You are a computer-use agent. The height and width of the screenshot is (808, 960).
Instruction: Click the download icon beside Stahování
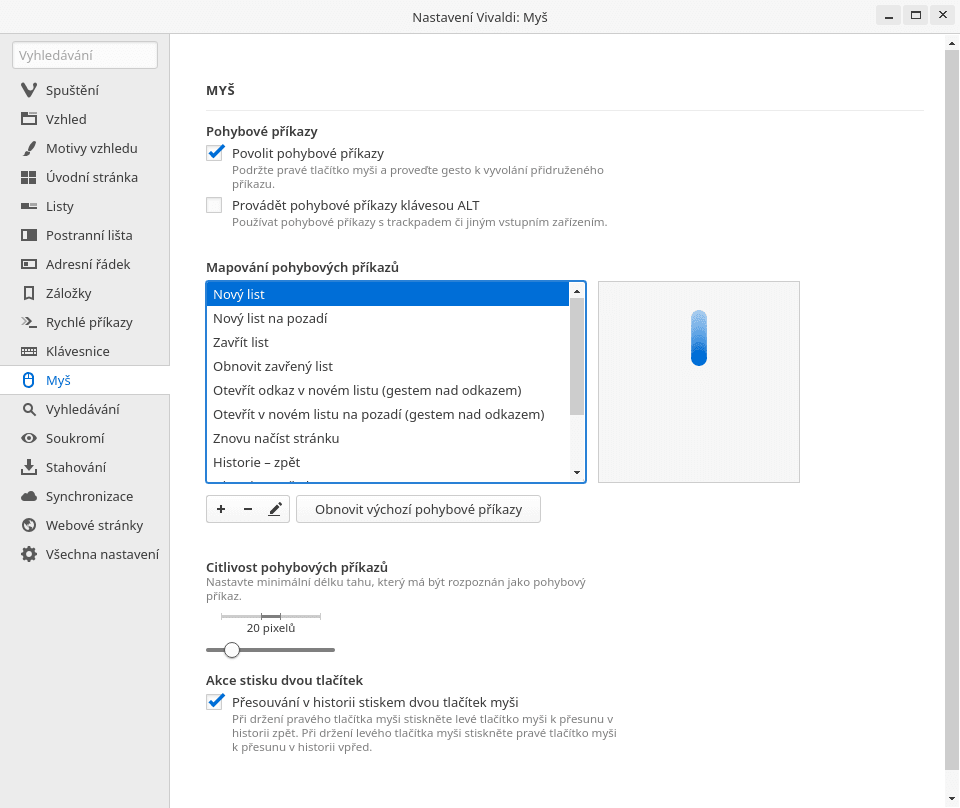click(x=29, y=467)
